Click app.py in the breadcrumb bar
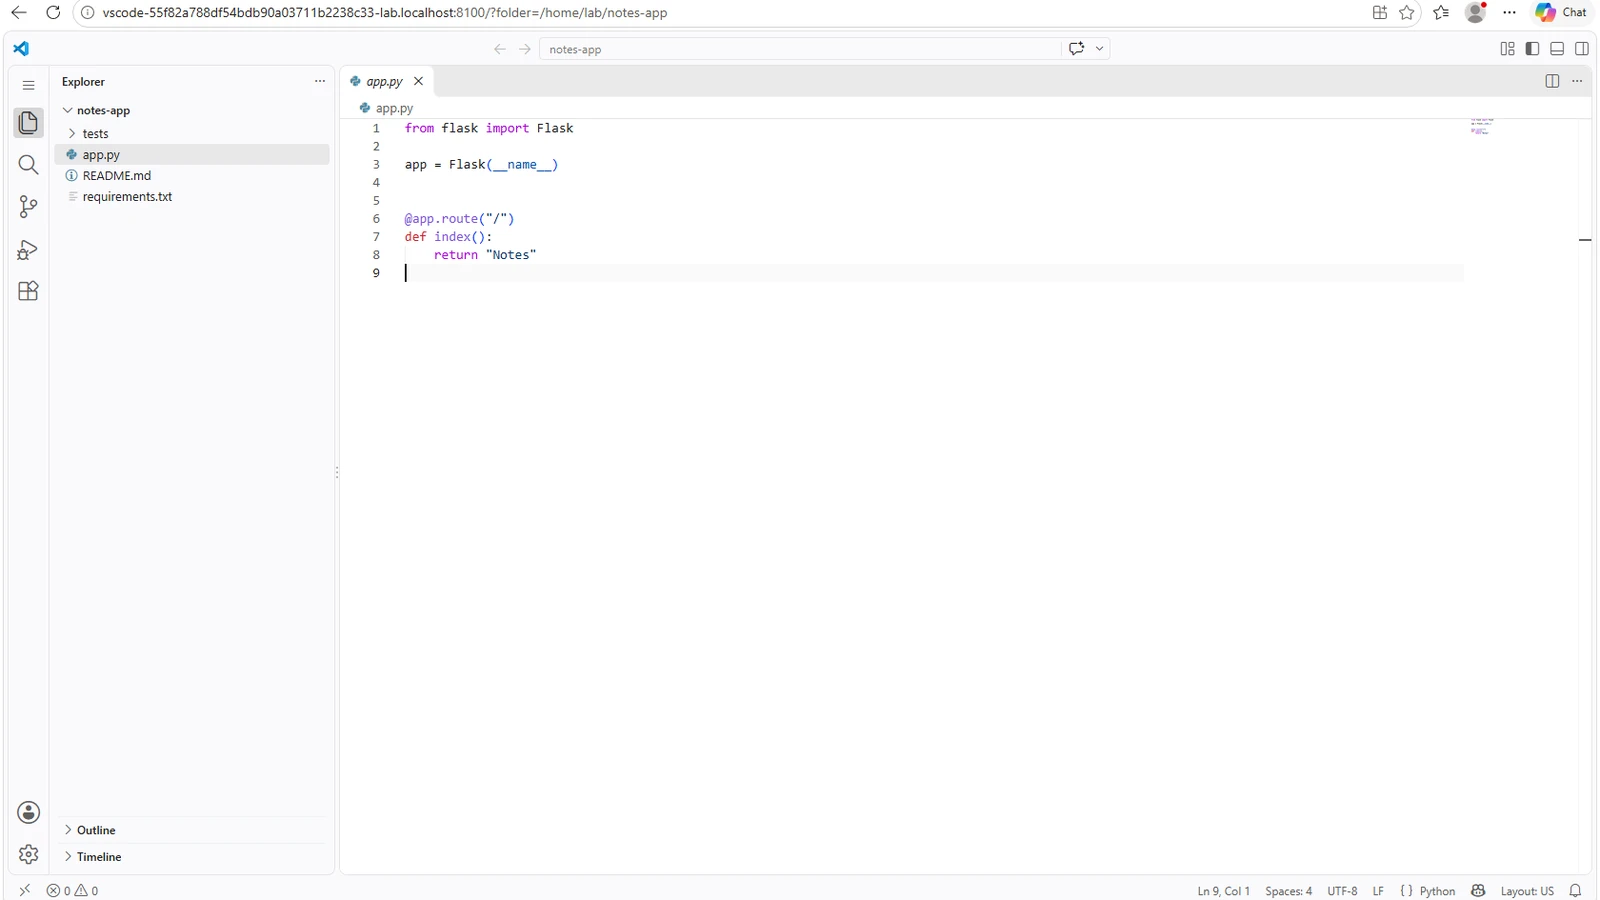Screen dimensions: 1600x900 click(394, 108)
